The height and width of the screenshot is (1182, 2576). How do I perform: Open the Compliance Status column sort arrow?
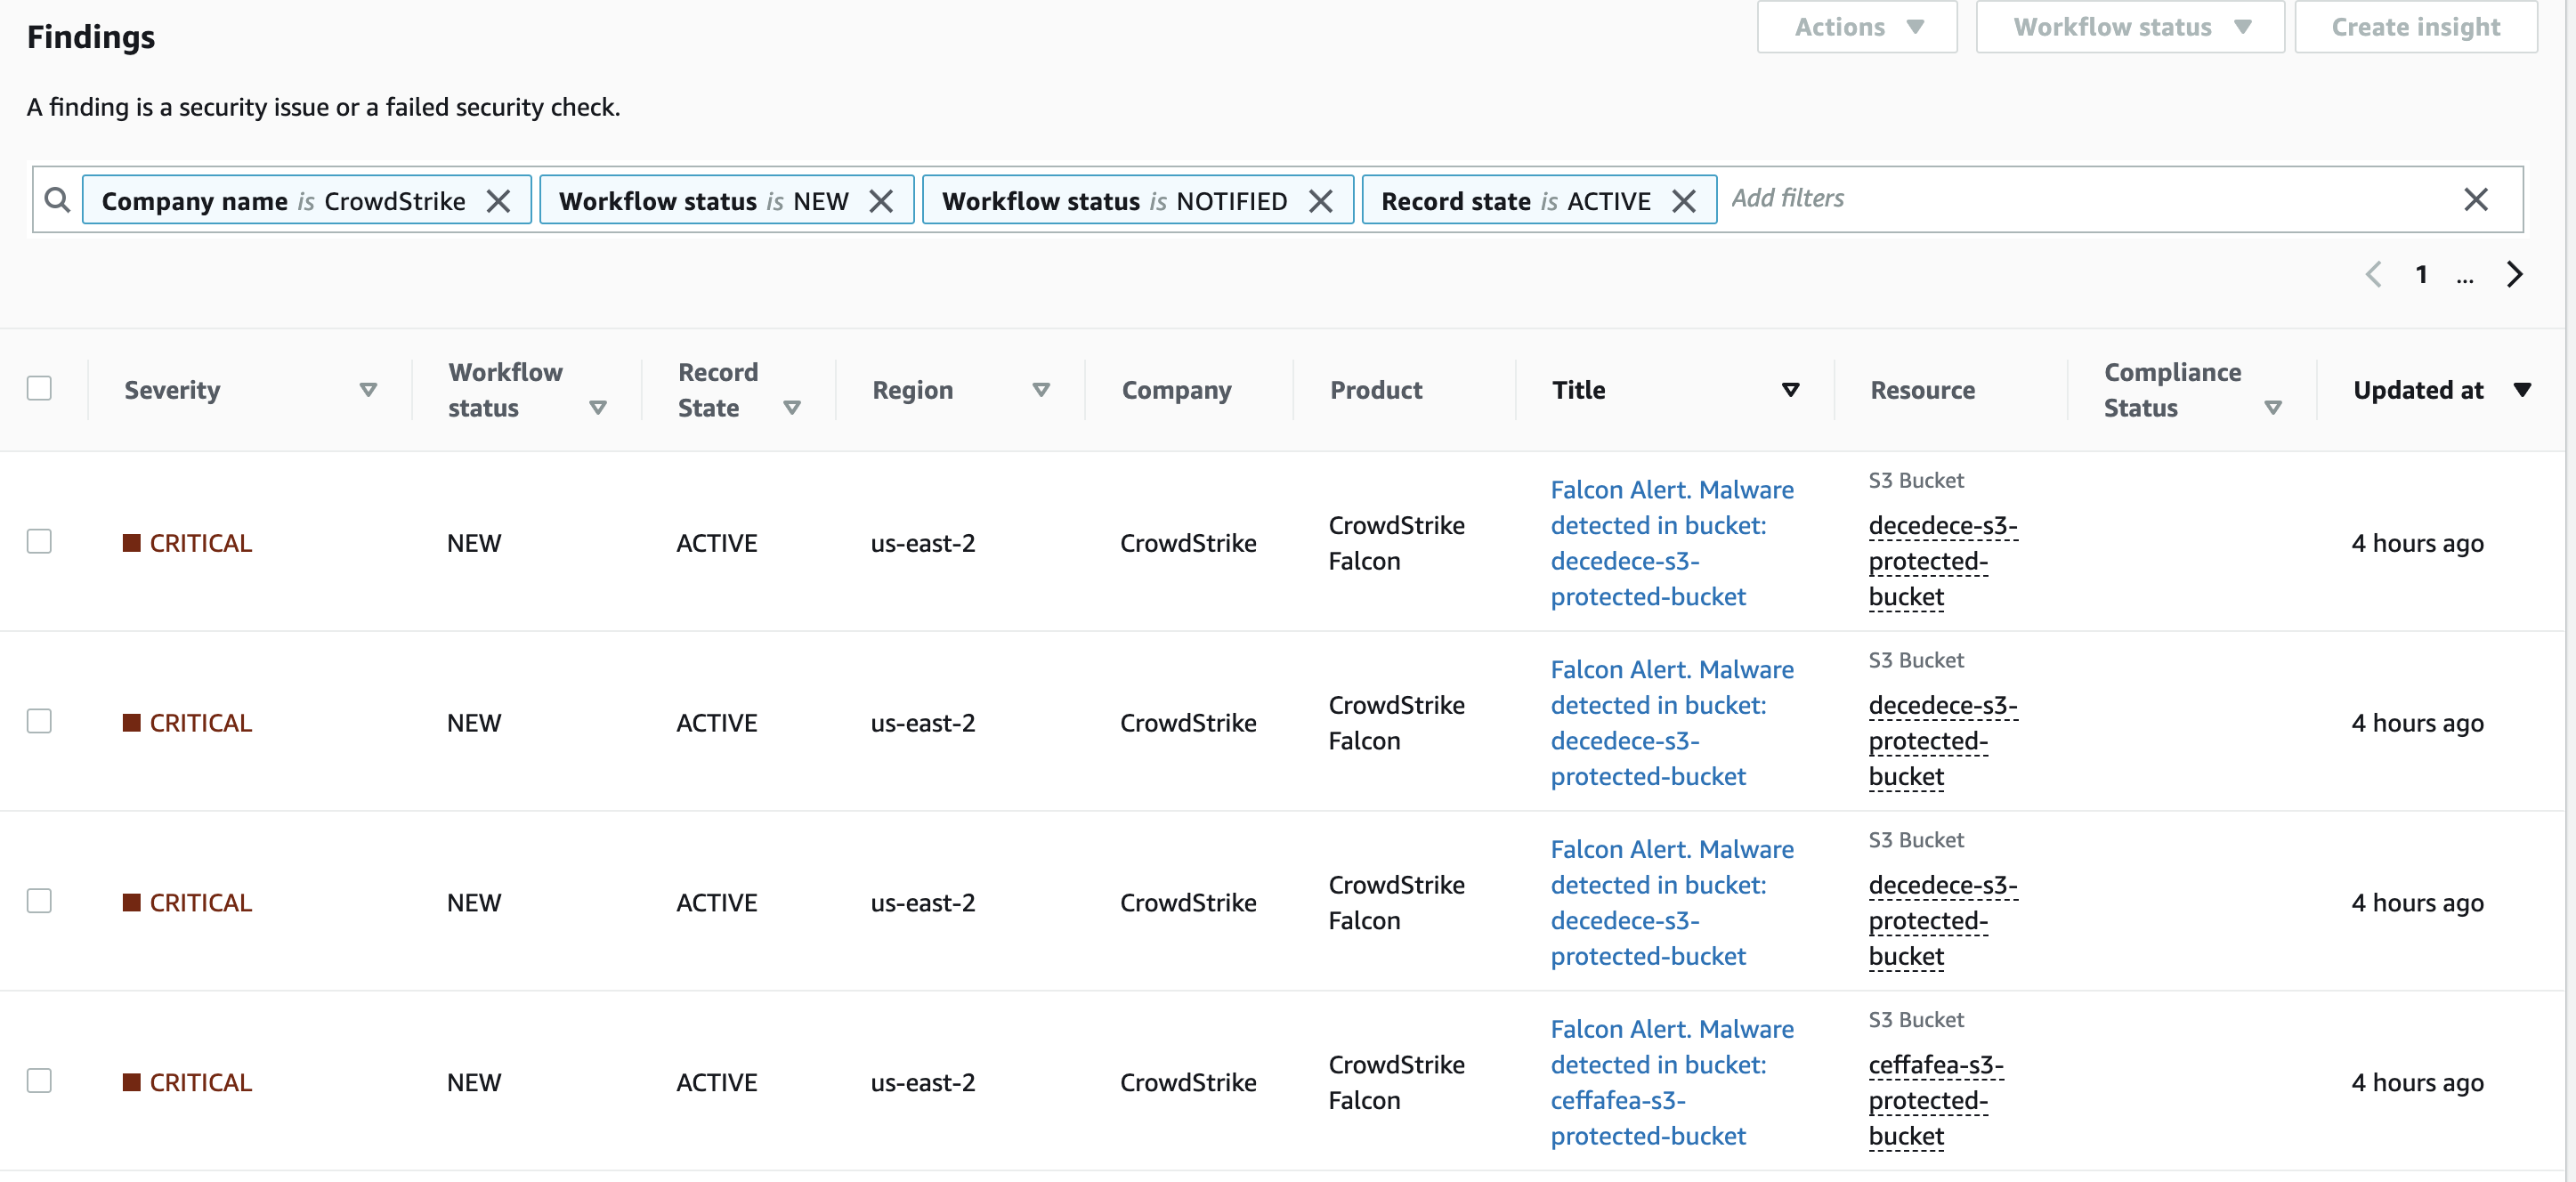[2273, 408]
